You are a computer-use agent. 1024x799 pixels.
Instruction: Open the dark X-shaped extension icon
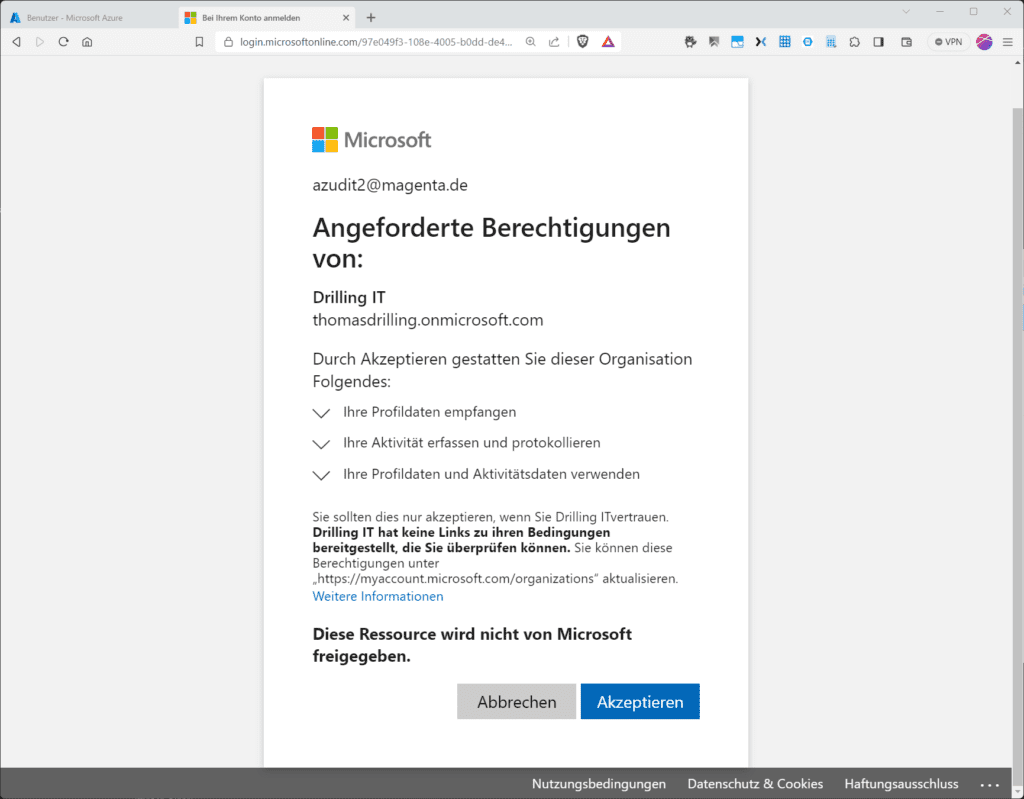pyautogui.click(x=761, y=42)
